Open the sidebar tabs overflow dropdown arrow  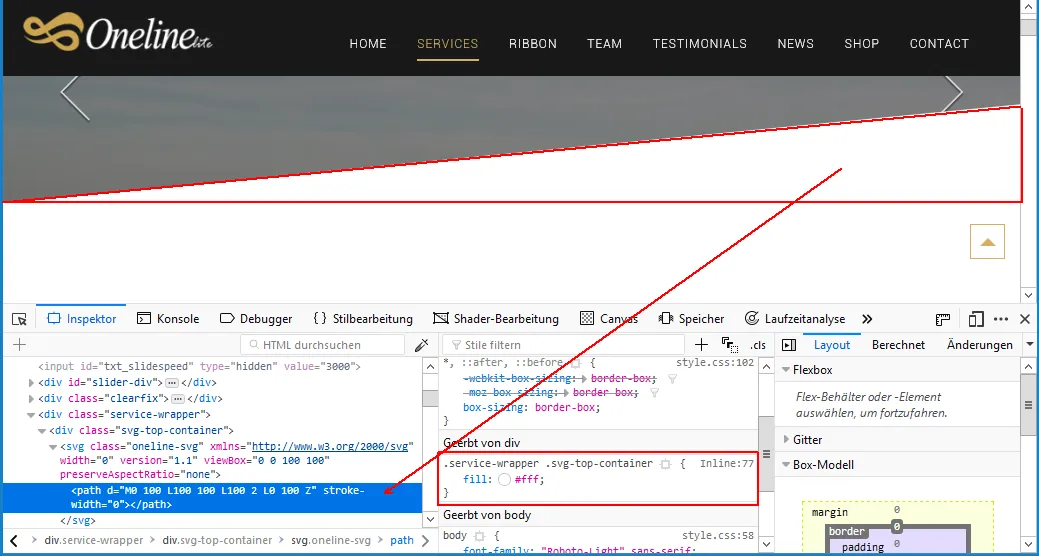pos(1030,345)
